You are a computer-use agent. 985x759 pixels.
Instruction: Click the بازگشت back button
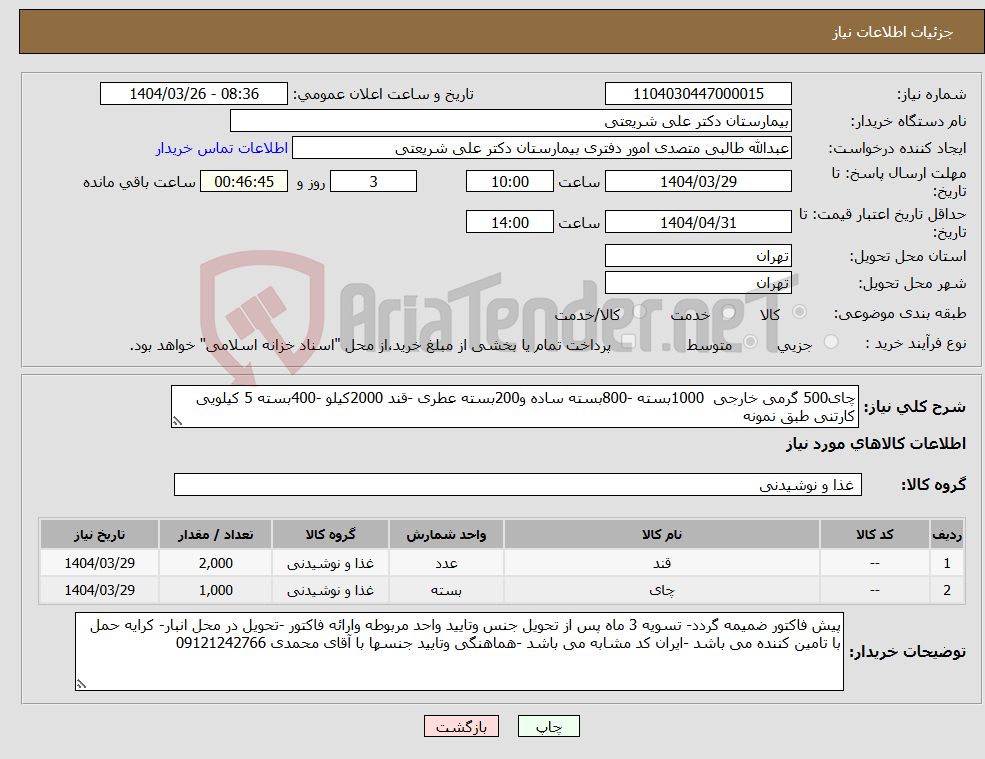[461, 726]
